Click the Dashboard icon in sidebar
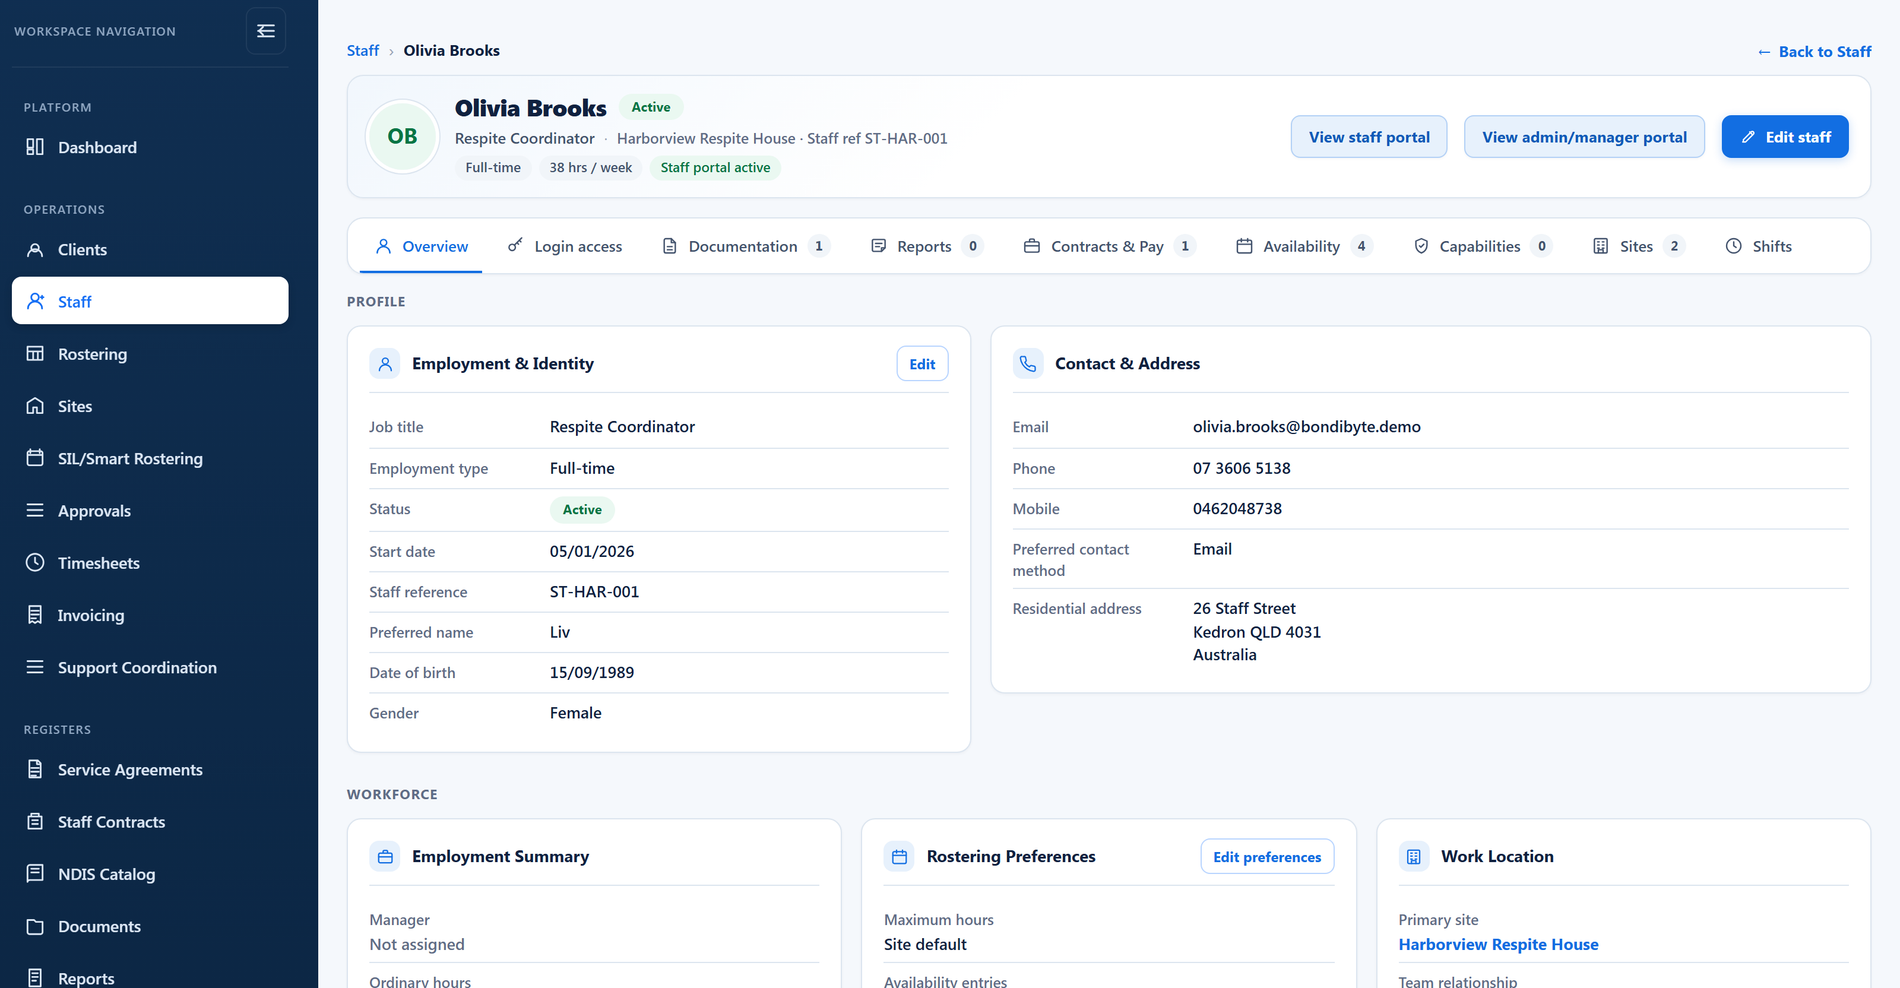This screenshot has height=988, width=1900. pyautogui.click(x=35, y=147)
